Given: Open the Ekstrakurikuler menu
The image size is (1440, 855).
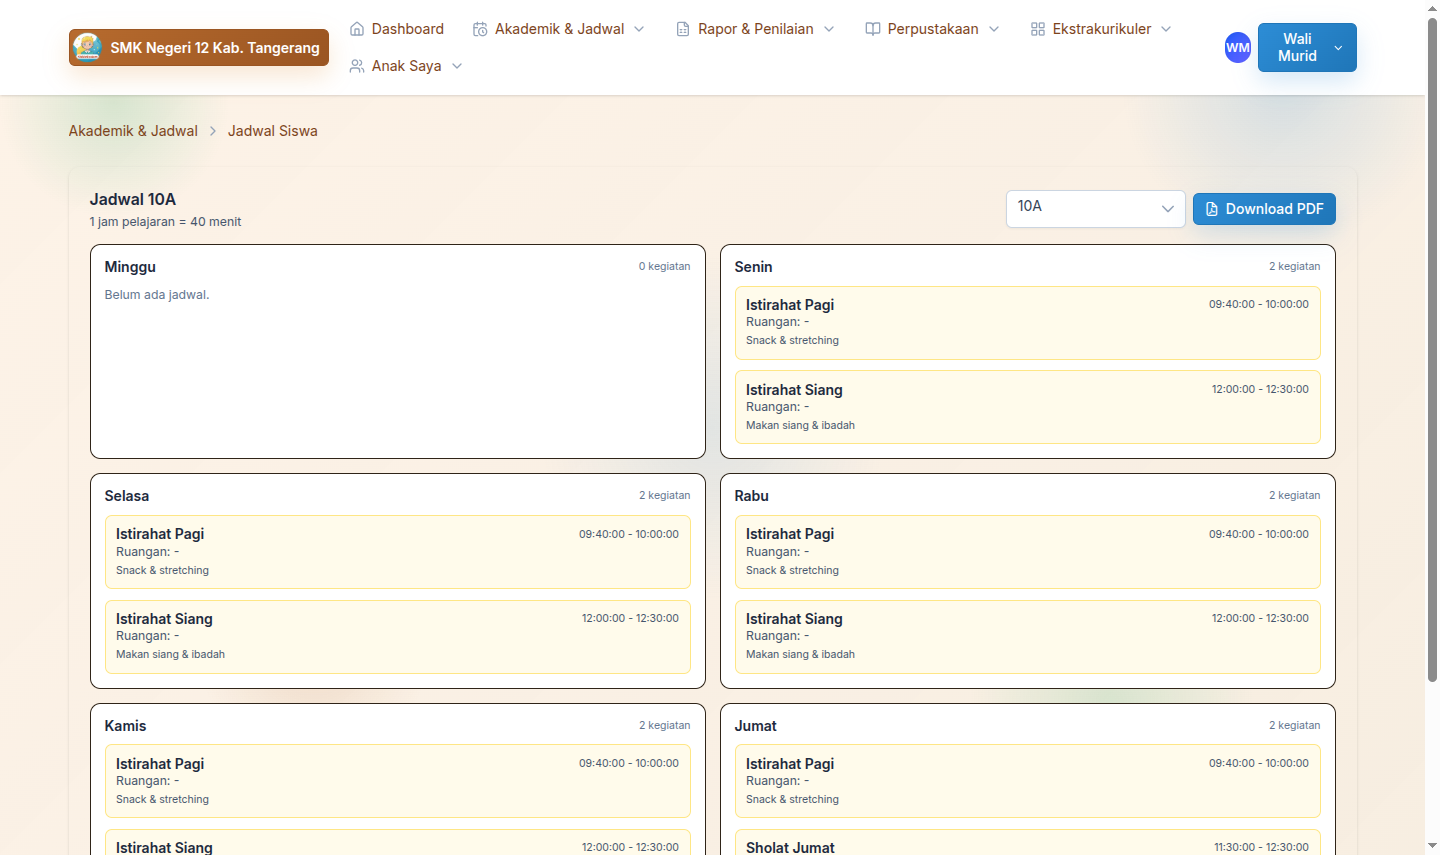Looking at the screenshot, I should point(1101,29).
